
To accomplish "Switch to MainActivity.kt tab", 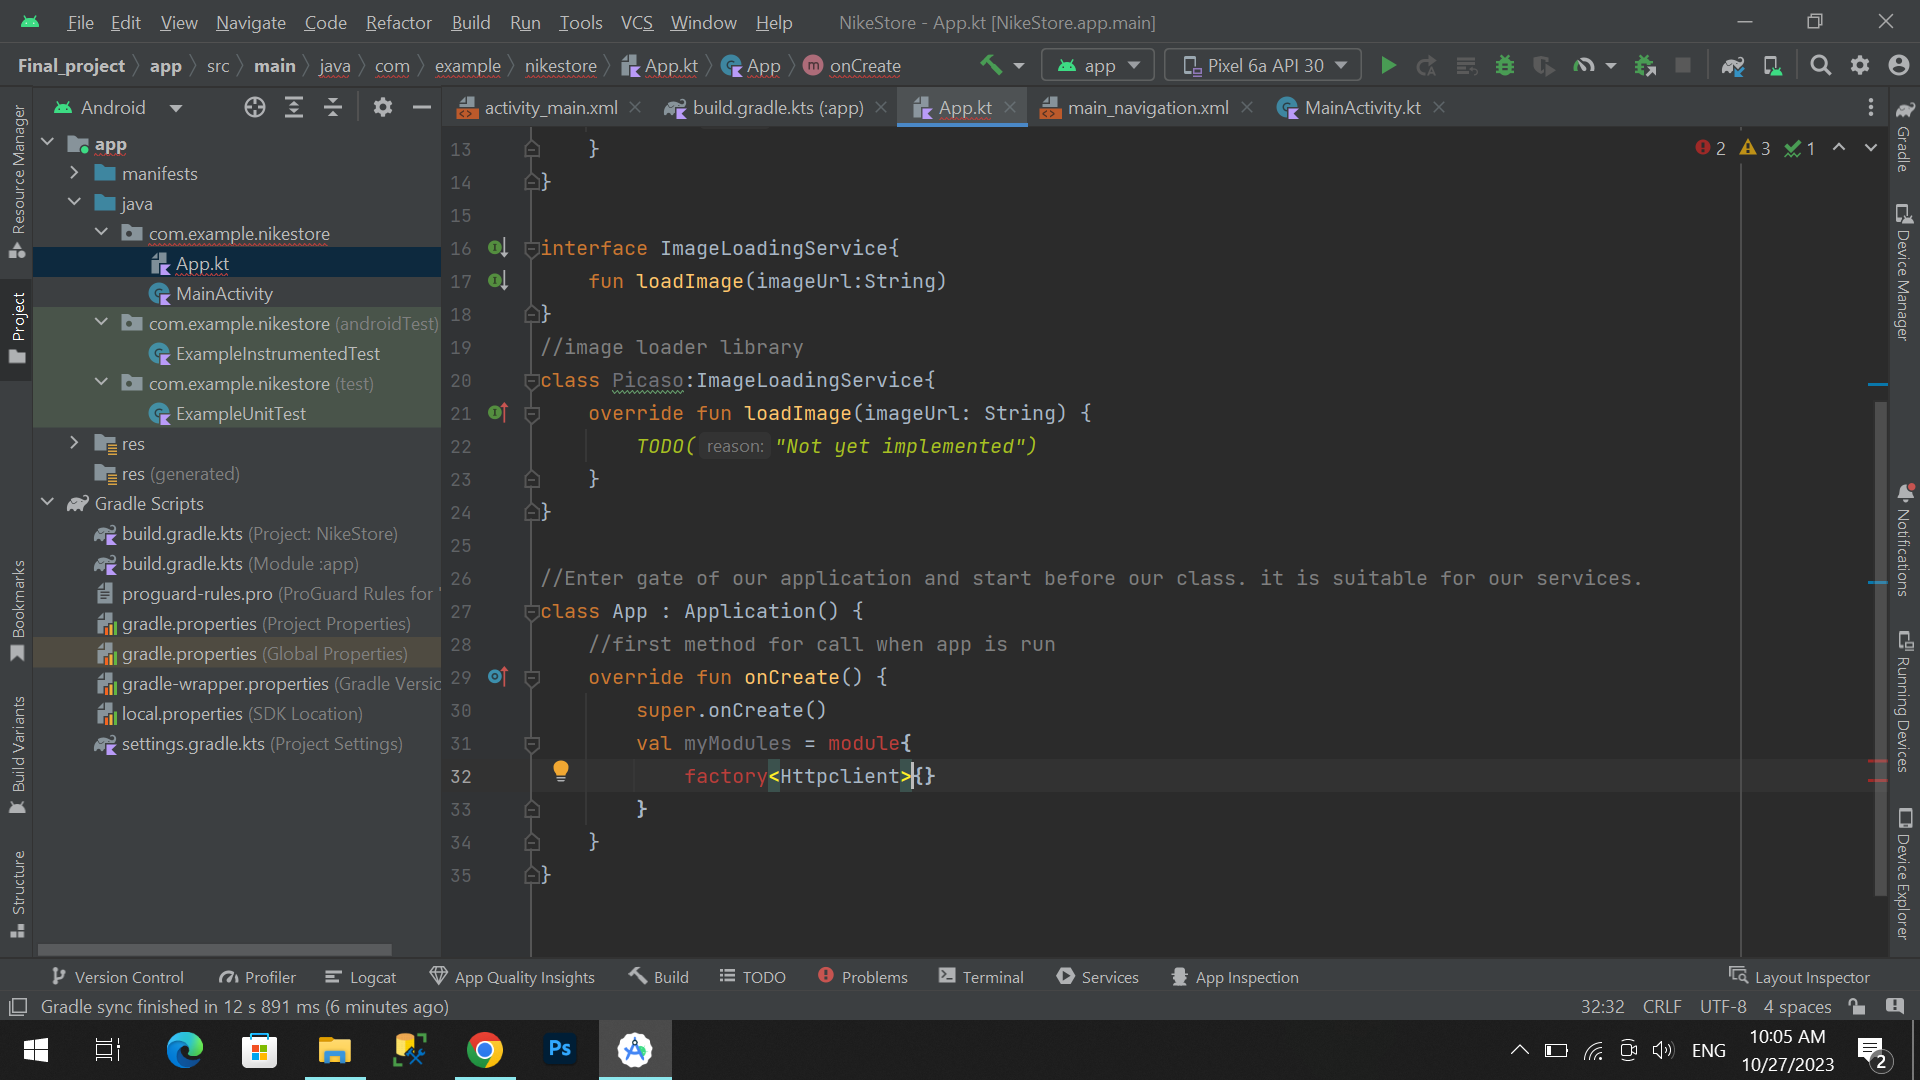I will [x=1362, y=107].
